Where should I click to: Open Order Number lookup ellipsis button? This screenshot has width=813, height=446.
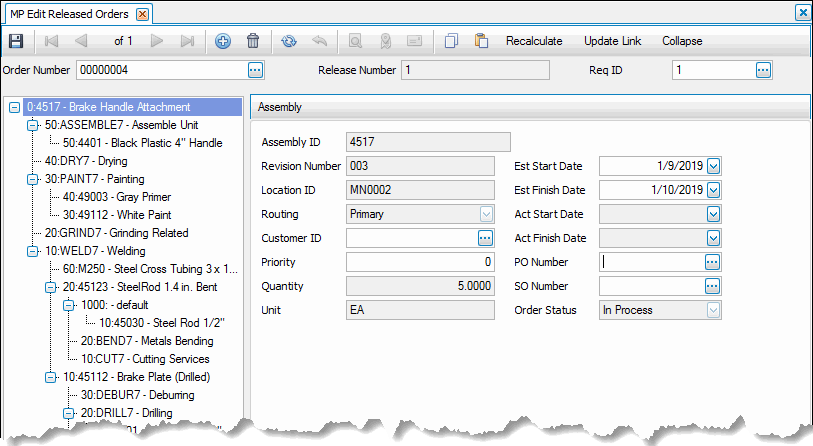(x=255, y=70)
